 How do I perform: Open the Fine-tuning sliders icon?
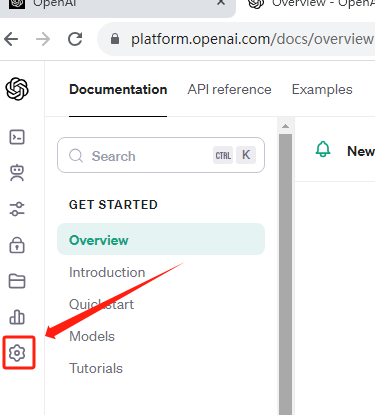pyautogui.click(x=17, y=209)
